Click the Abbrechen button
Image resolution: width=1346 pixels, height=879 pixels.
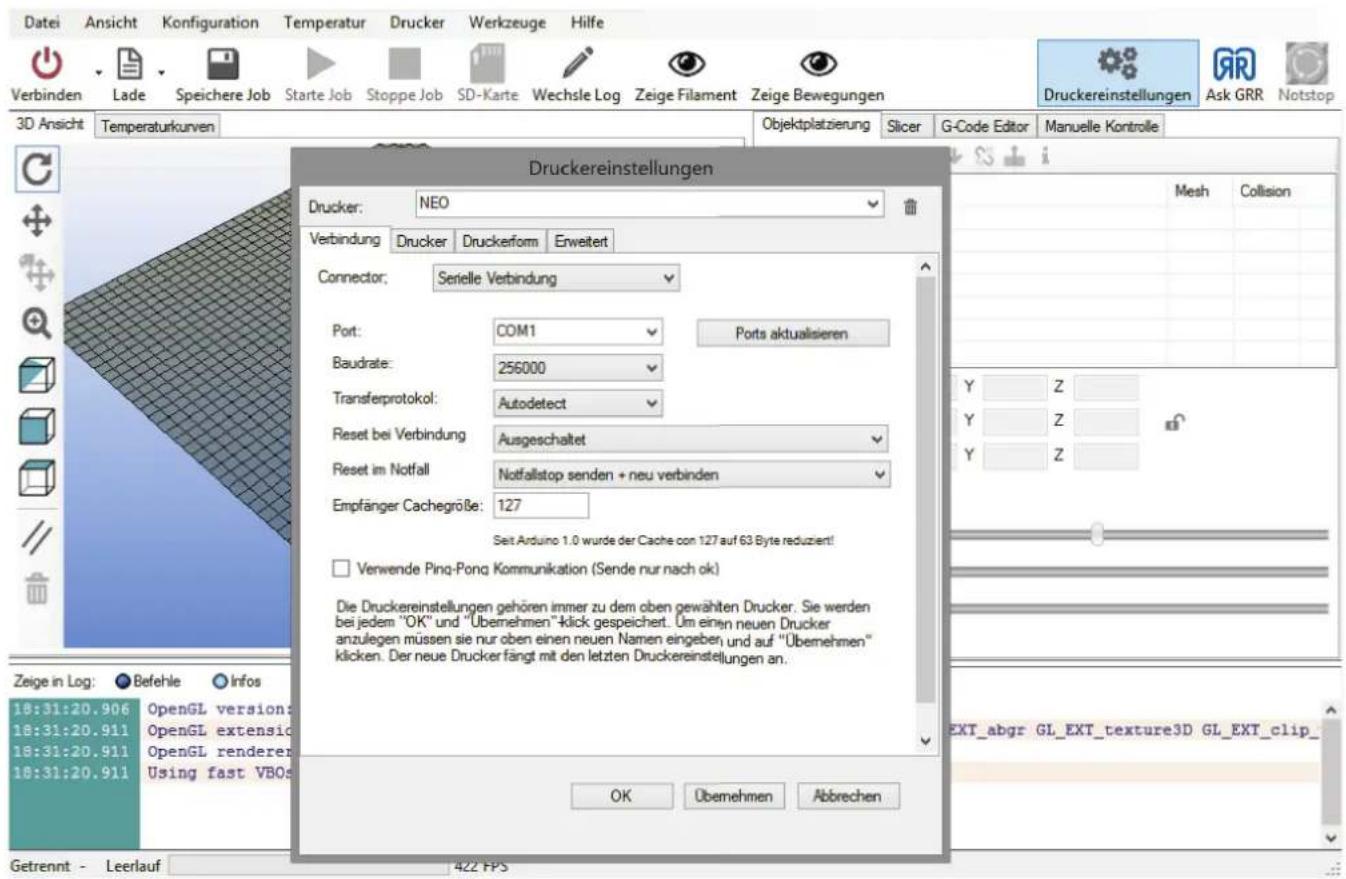pos(847,796)
